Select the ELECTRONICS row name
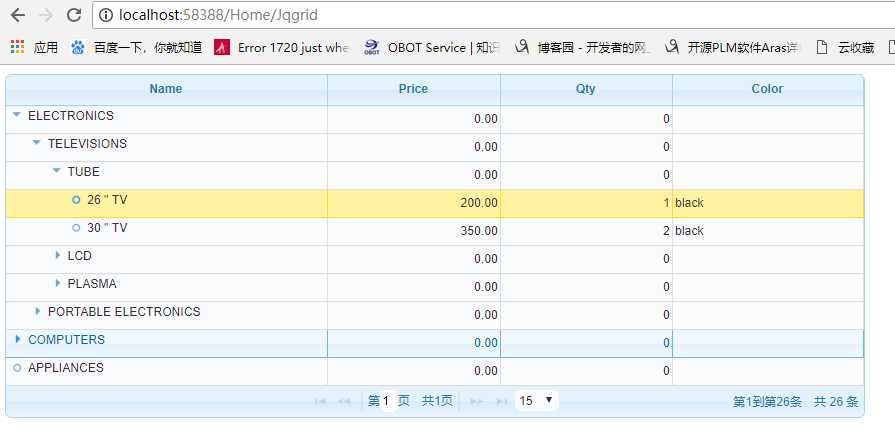This screenshot has width=895, height=434. click(x=71, y=116)
